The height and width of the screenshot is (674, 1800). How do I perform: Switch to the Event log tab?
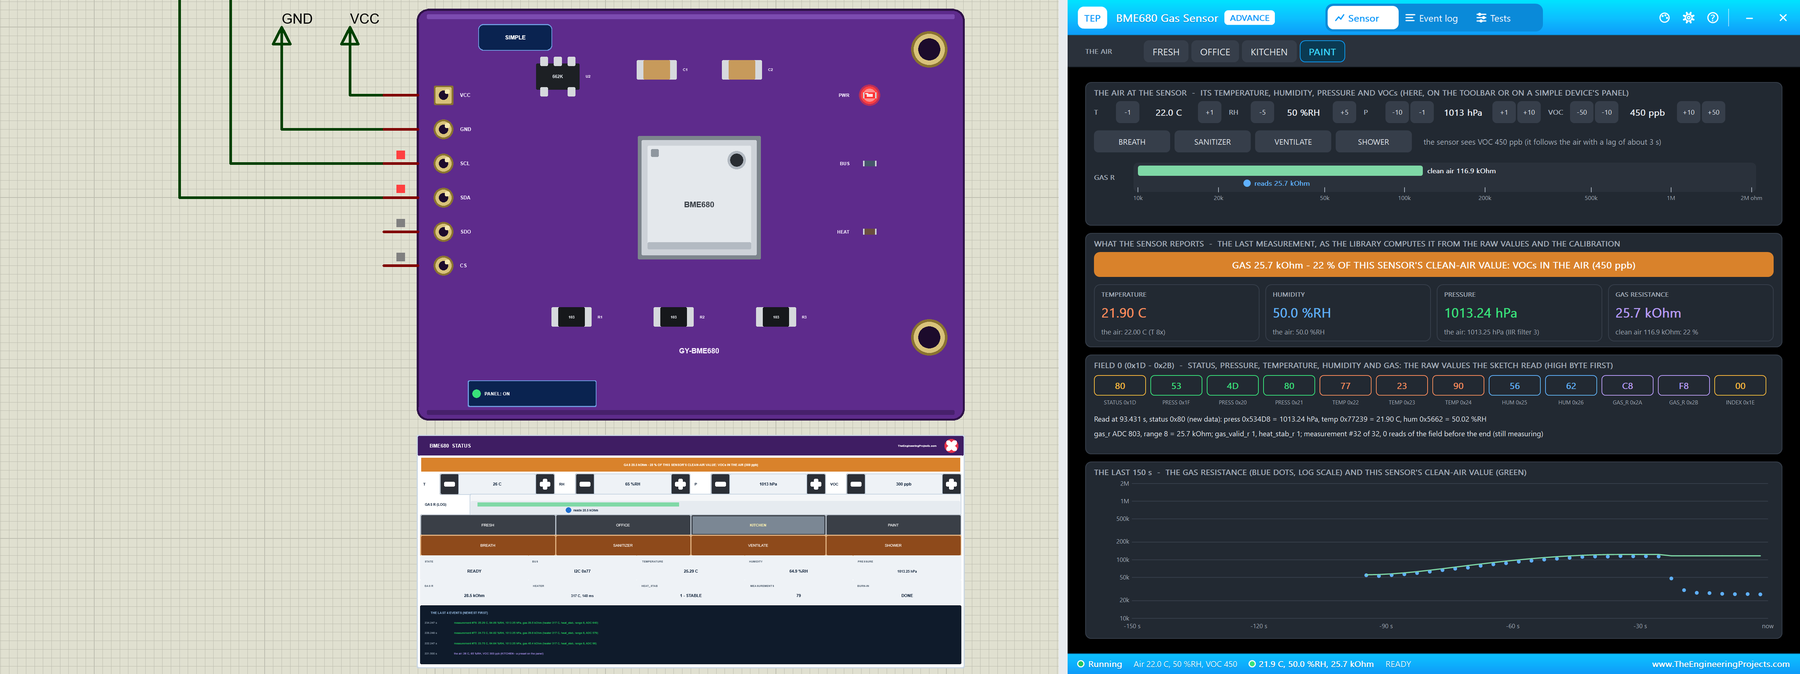tap(1431, 18)
